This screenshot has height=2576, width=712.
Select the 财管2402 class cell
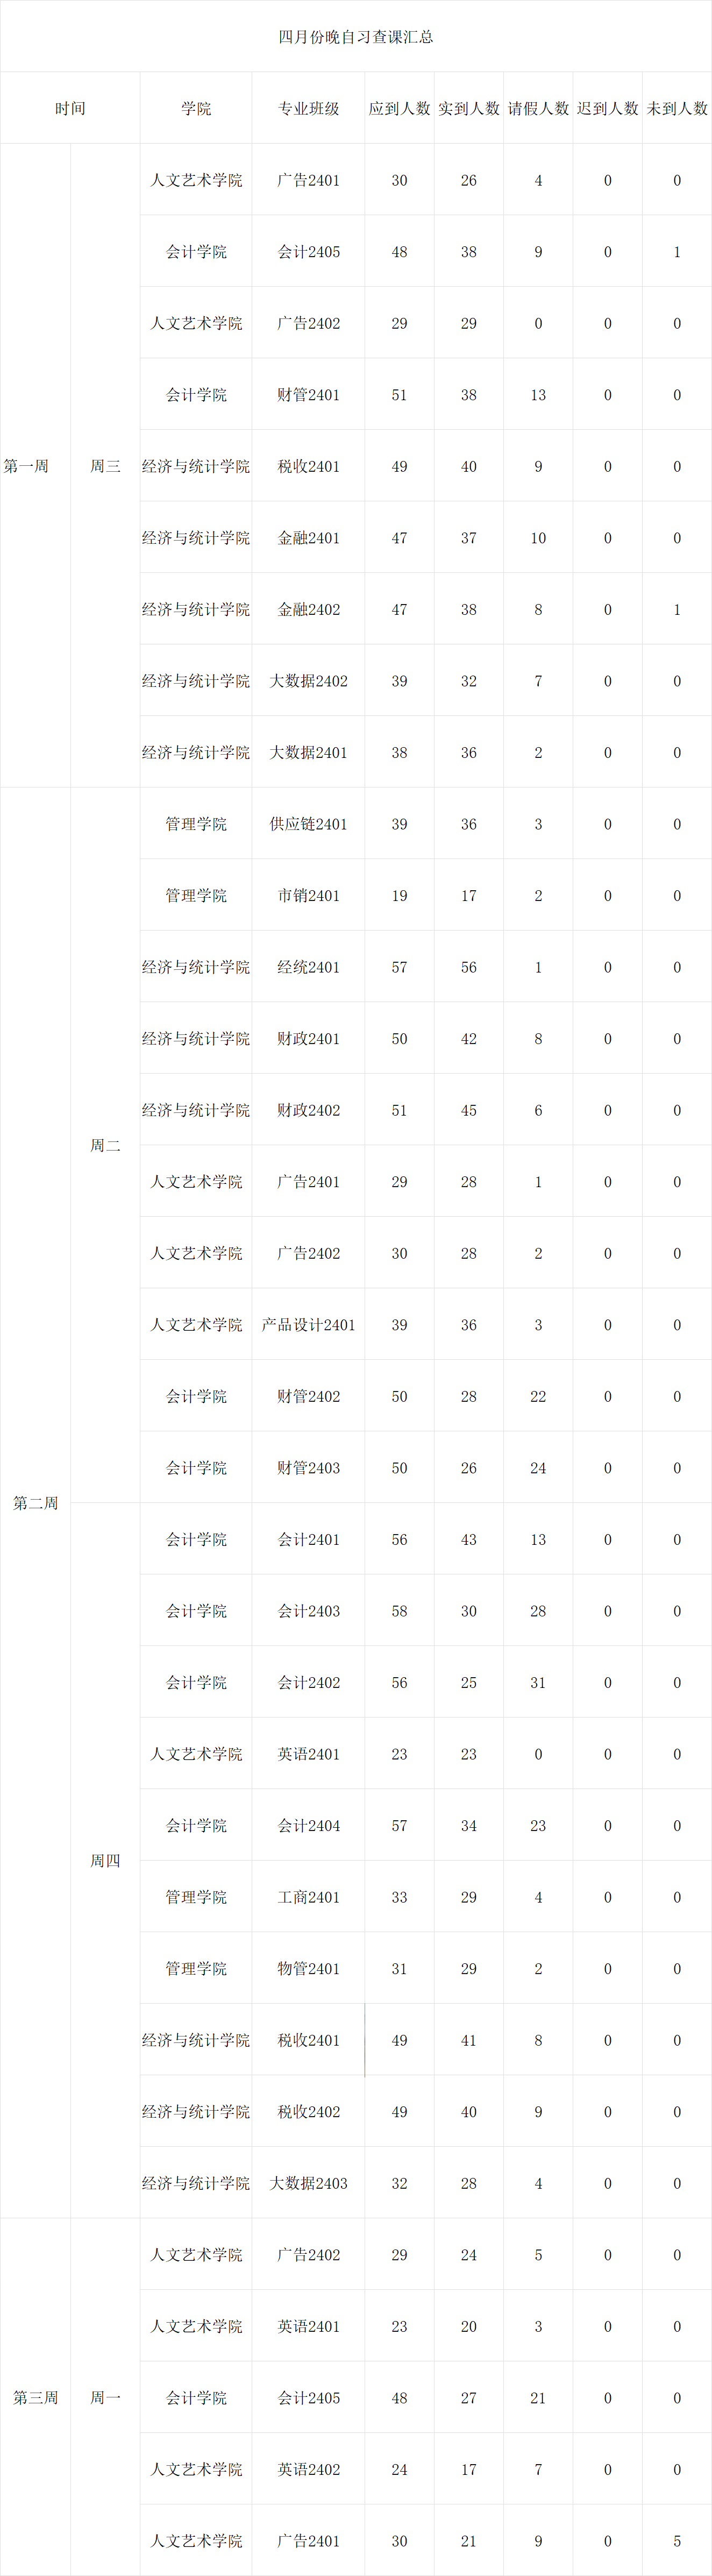(x=309, y=1396)
